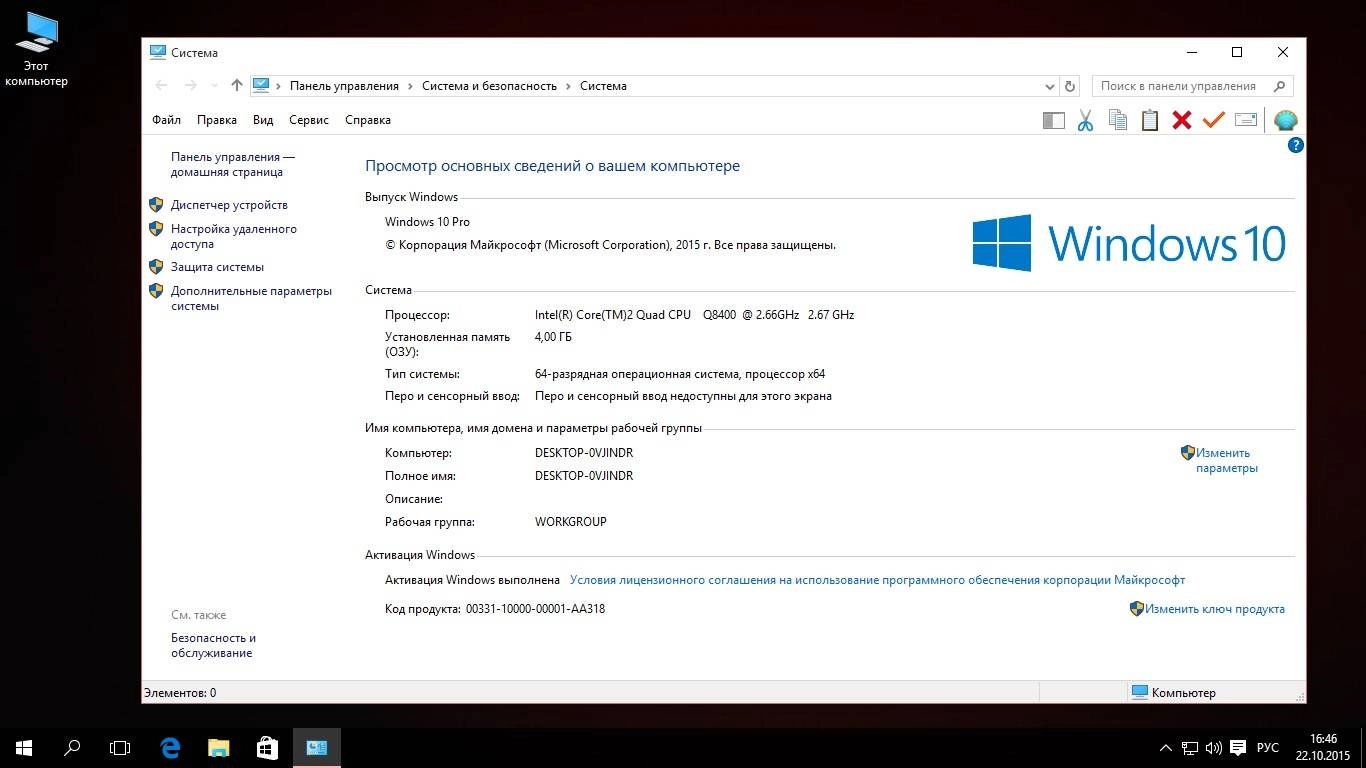Screen dimensions: 1366x768
Task: Show hidden tray icons with the chevron
Action: point(1166,747)
